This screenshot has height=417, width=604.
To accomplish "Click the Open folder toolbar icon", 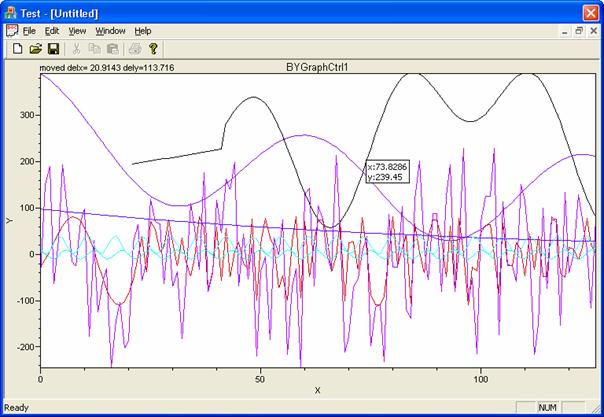I will coord(35,48).
